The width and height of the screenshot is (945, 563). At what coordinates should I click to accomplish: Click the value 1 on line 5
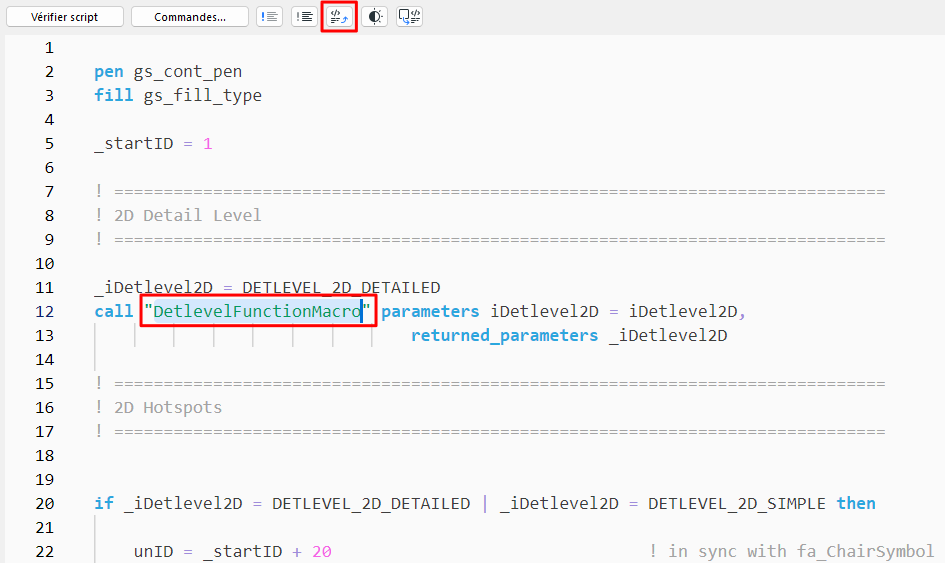(x=207, y=143)
